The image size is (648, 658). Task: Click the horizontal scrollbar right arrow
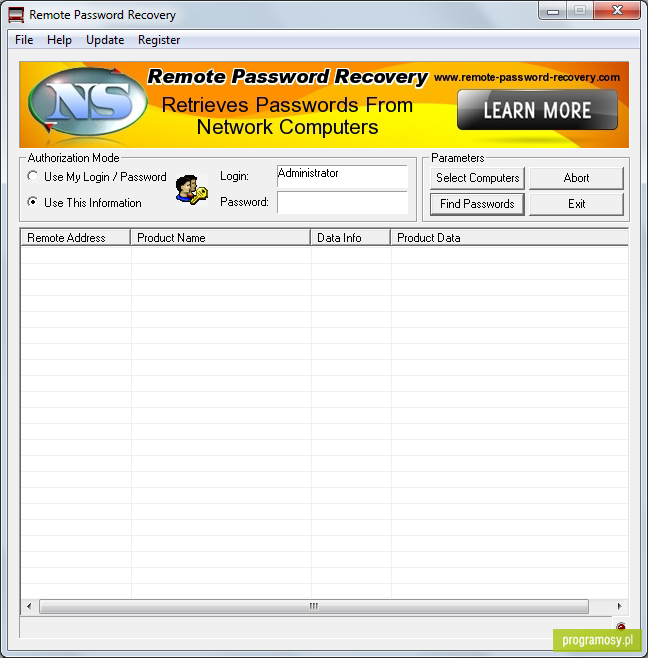click(619, 606)
